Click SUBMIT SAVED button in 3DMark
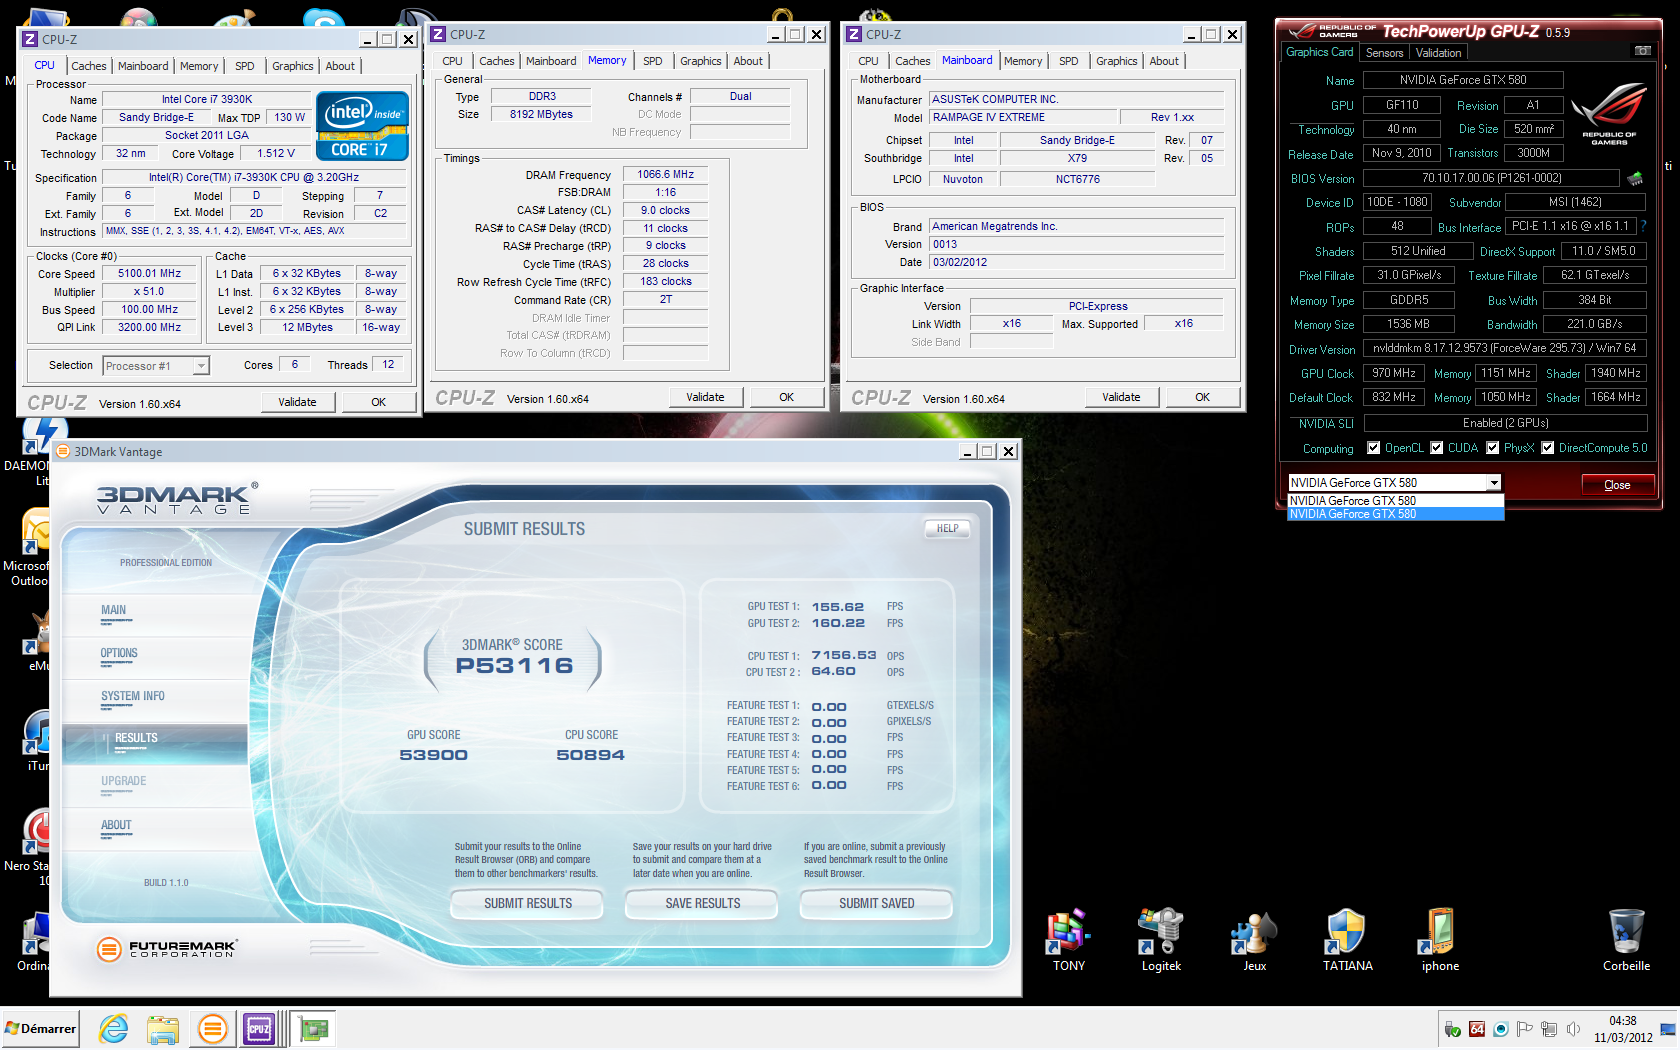The width and height of the screenshot is (1680, 1050). tap(877, 904)
